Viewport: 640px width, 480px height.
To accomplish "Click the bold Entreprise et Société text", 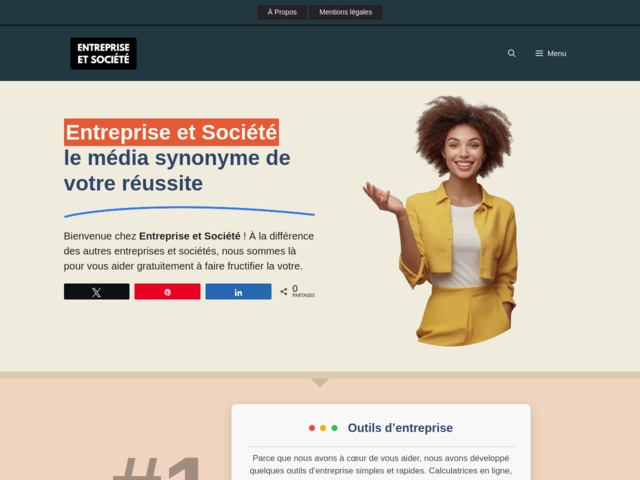I will tap(190, 236).
